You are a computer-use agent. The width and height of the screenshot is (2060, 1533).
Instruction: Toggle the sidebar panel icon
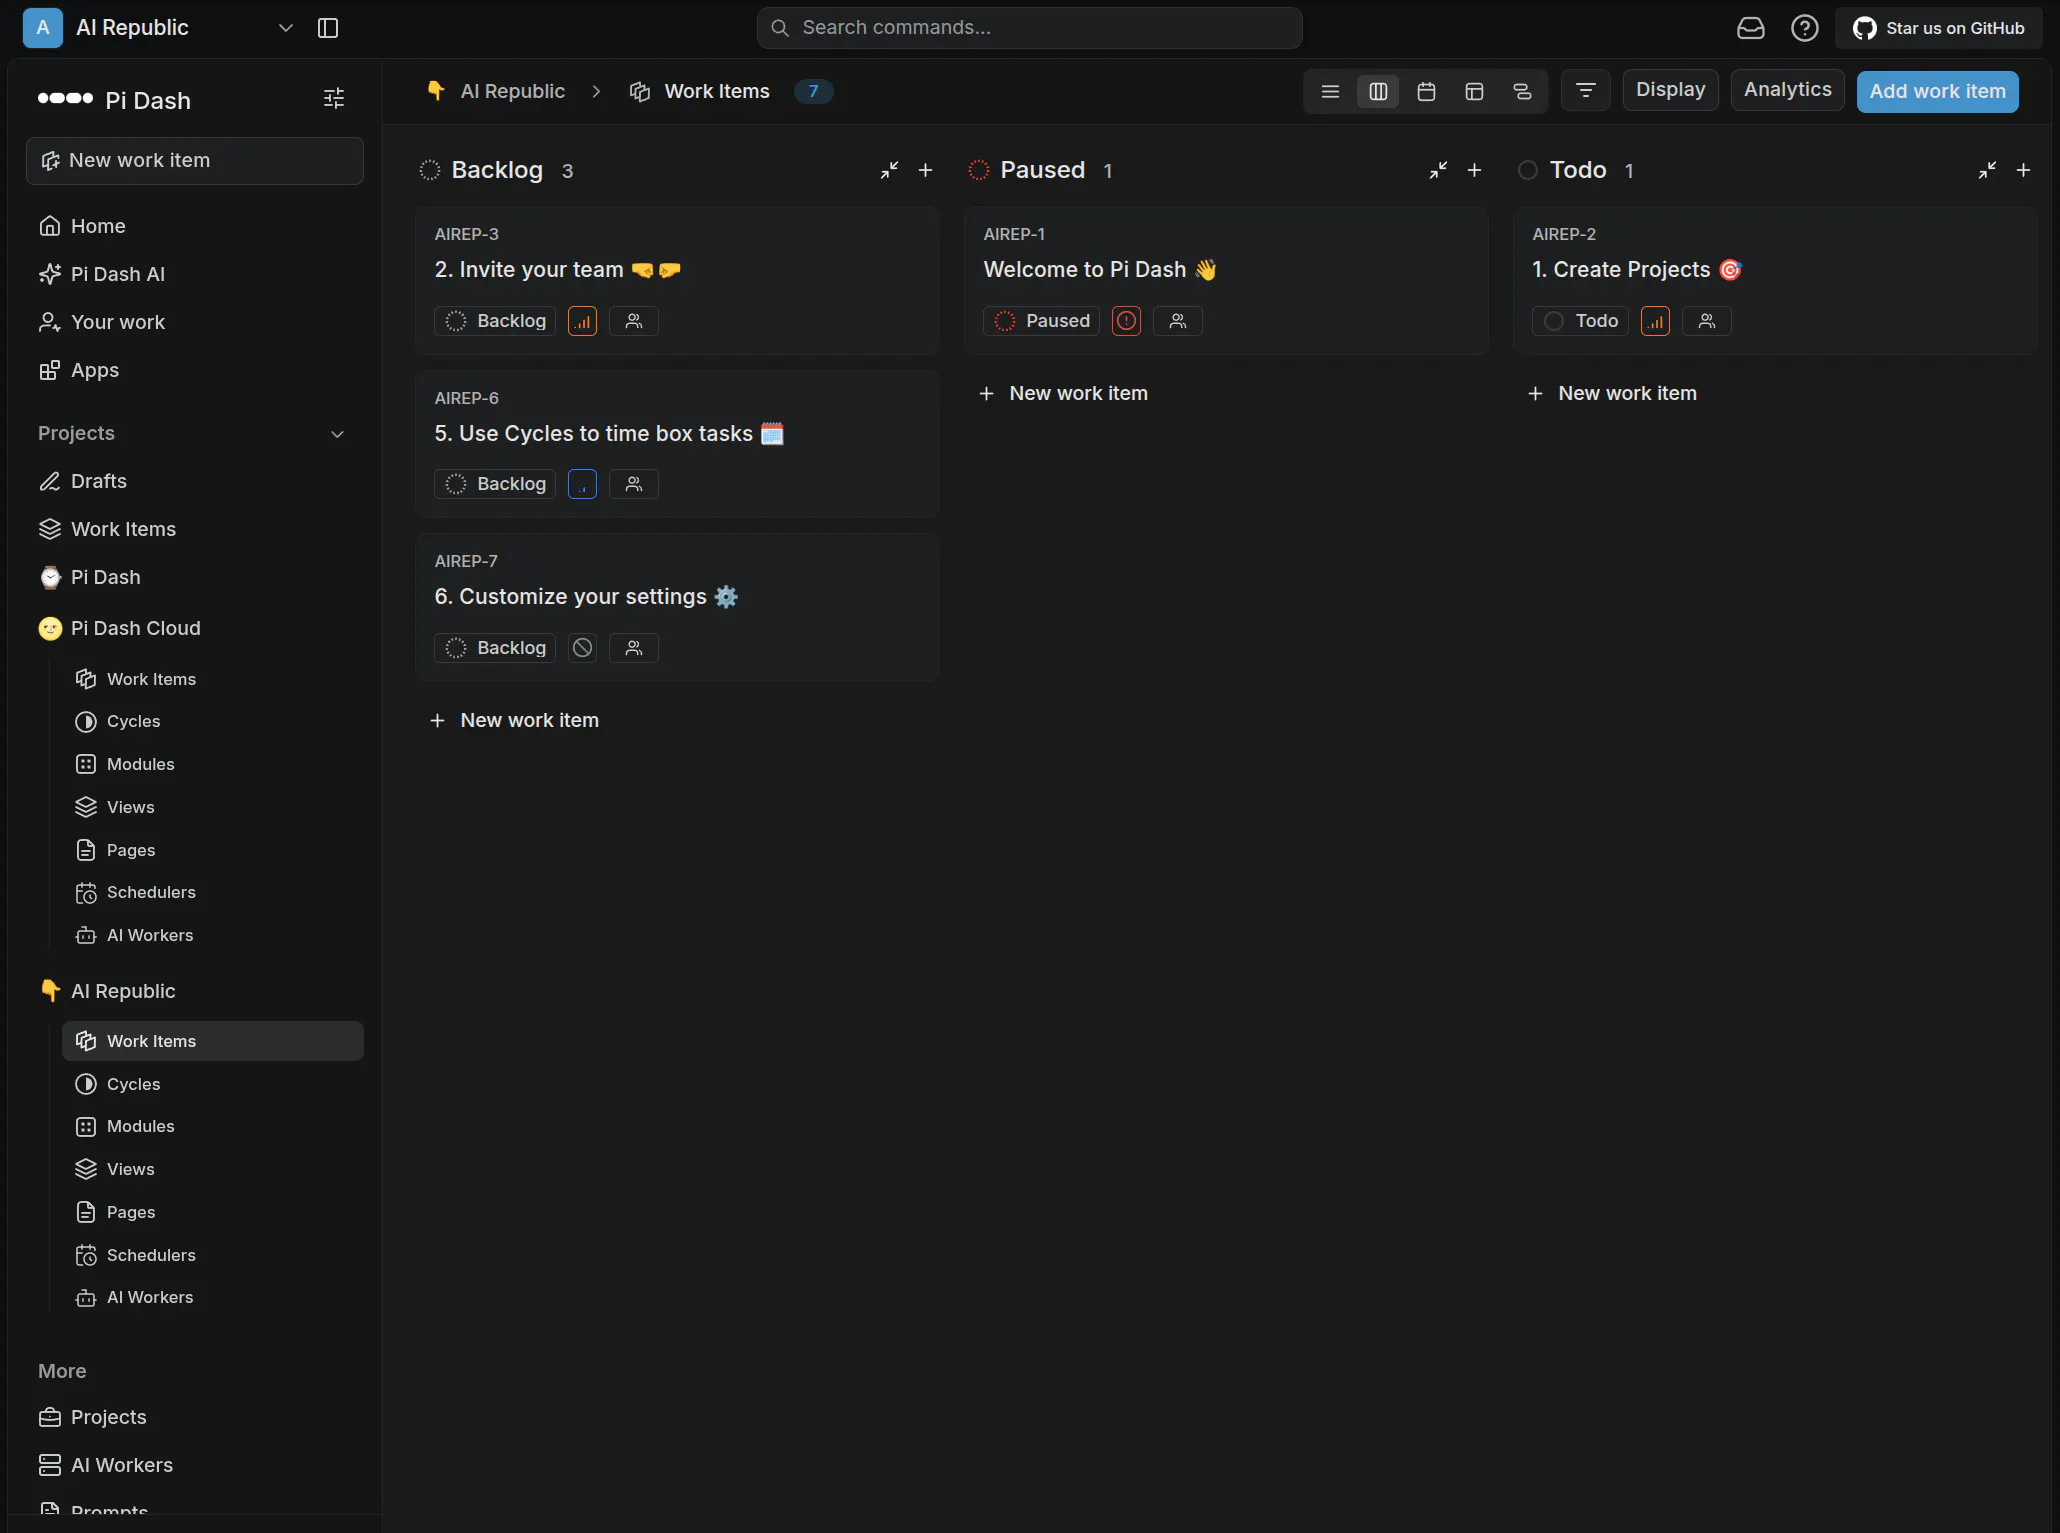[x=328, y=28]
